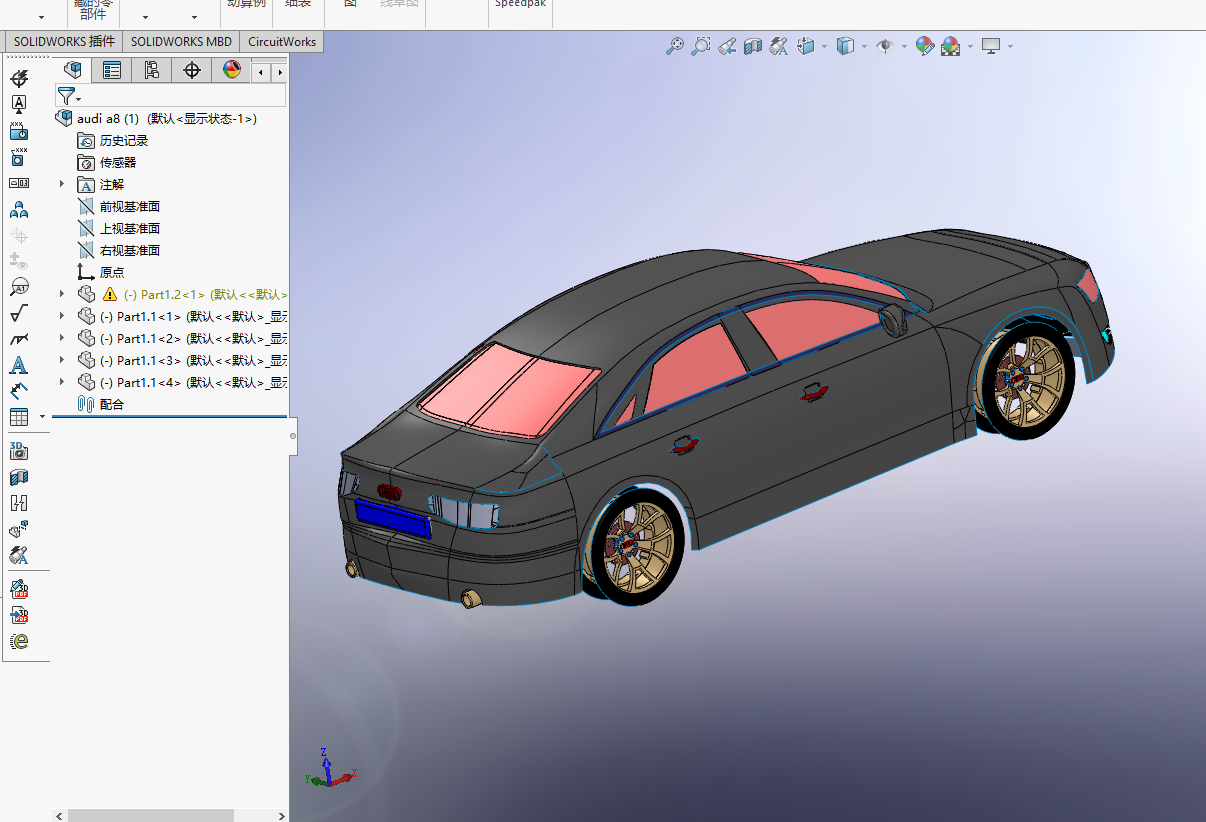This screenshot has width=1206, height=822.
Task: Select the 配合 mates folder in tree
Action: pos(111,404)
